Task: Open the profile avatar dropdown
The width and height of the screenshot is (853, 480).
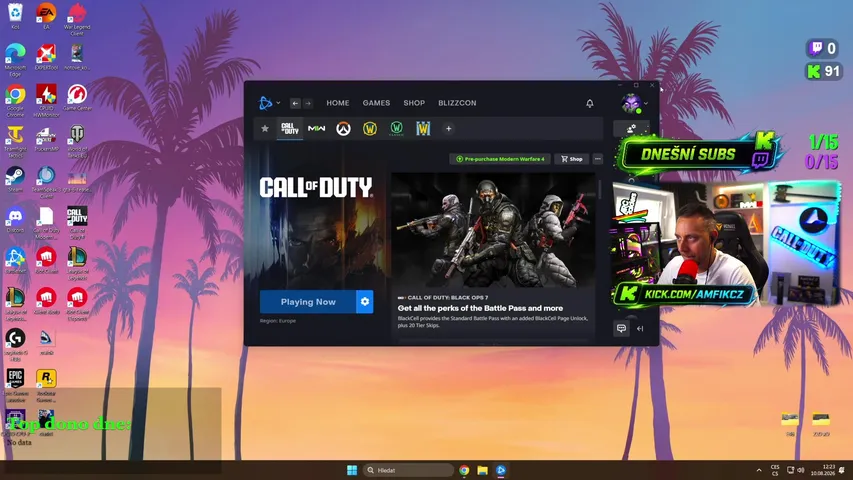Action: click(634, 103)
